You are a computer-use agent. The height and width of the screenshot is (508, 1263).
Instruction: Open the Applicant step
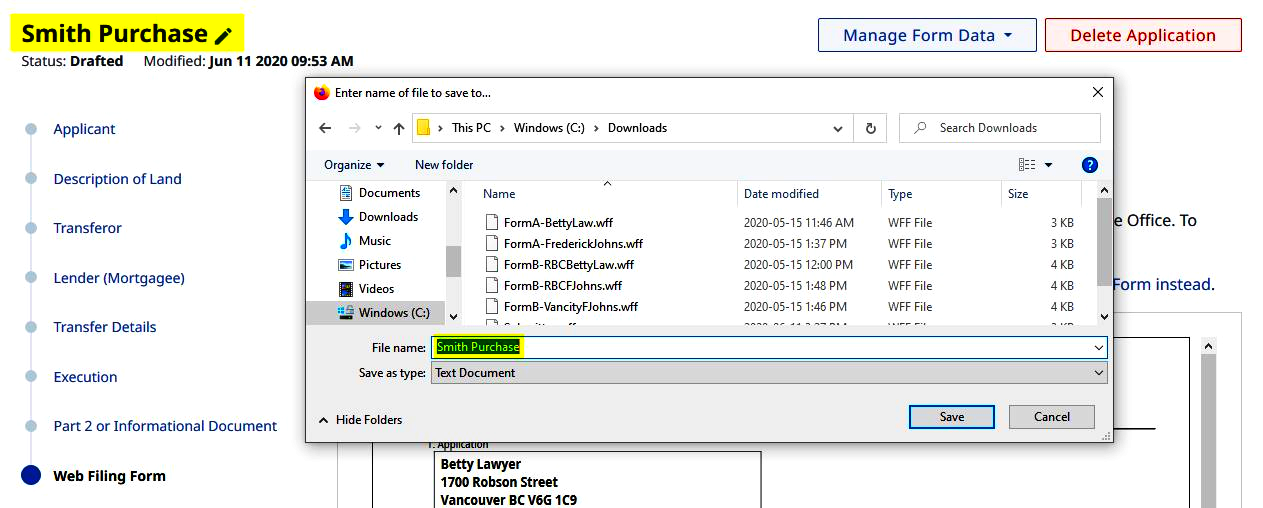click(84, 129)
